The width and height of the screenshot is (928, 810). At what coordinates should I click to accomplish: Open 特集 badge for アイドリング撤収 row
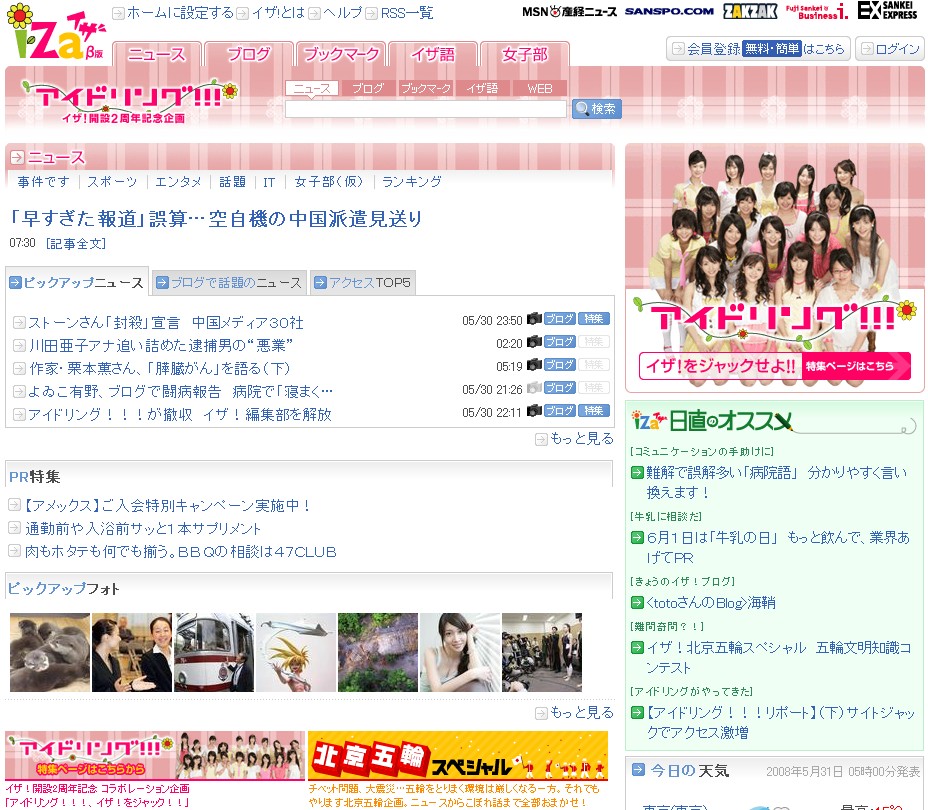click(x=594, y=411)
